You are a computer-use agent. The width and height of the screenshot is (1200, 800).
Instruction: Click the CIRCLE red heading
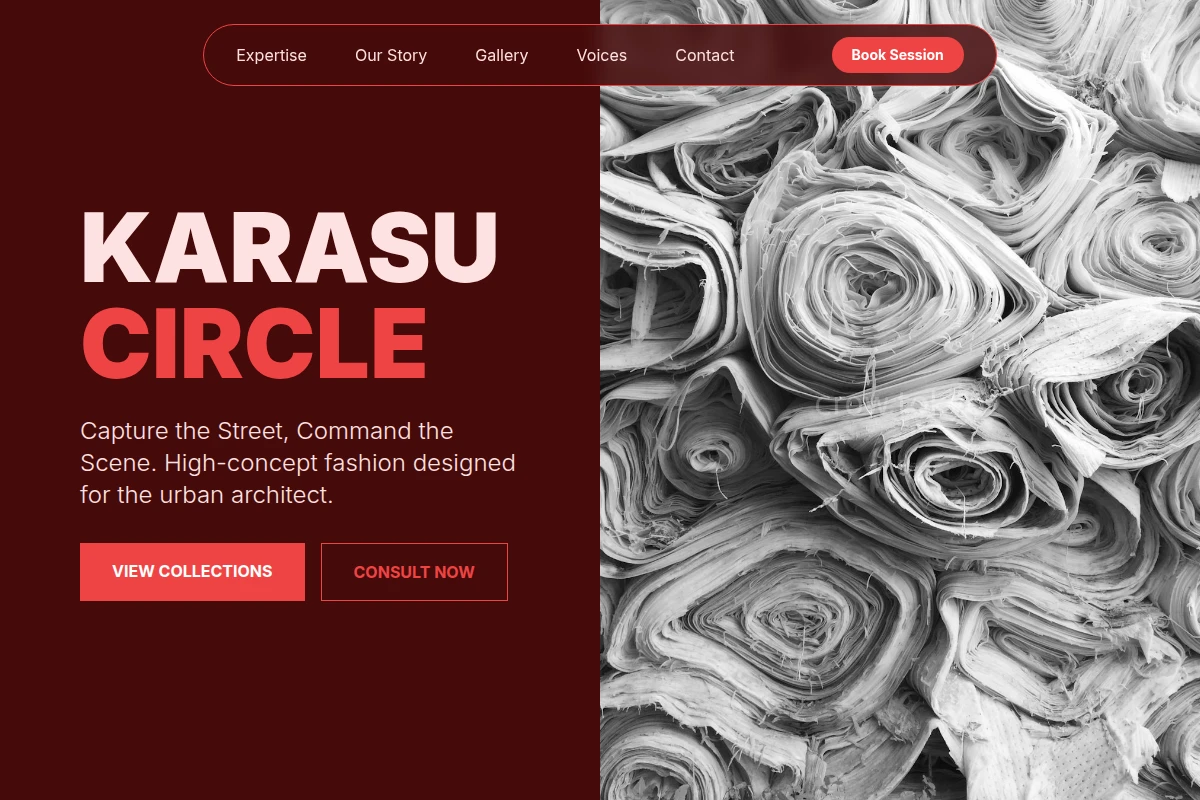tap(254, 343)
